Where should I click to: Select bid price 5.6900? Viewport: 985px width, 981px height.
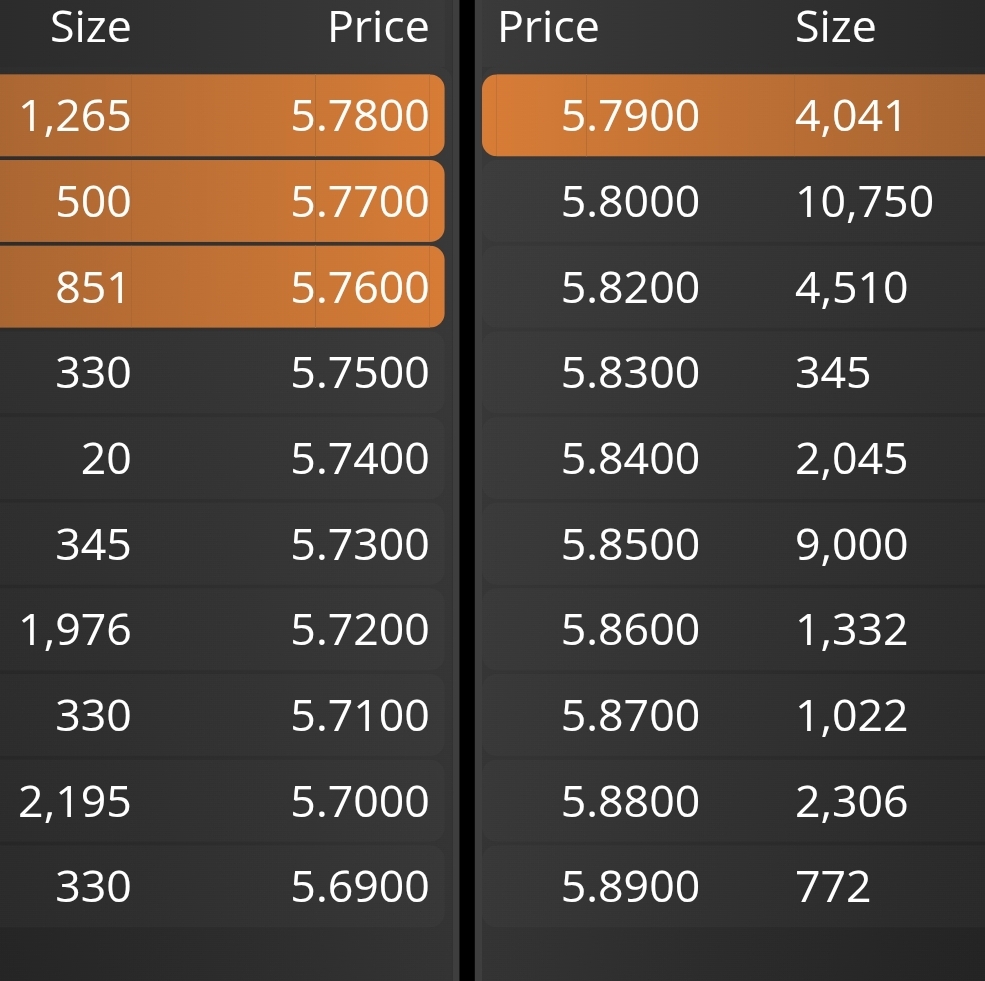click(x=360, y=887)
